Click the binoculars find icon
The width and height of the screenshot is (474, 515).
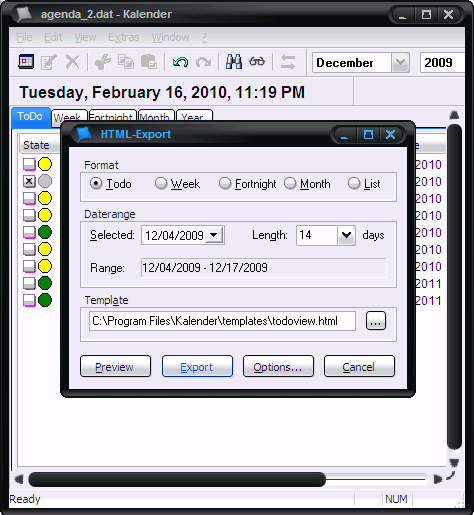pyautogui.click(x=234, y=62)
